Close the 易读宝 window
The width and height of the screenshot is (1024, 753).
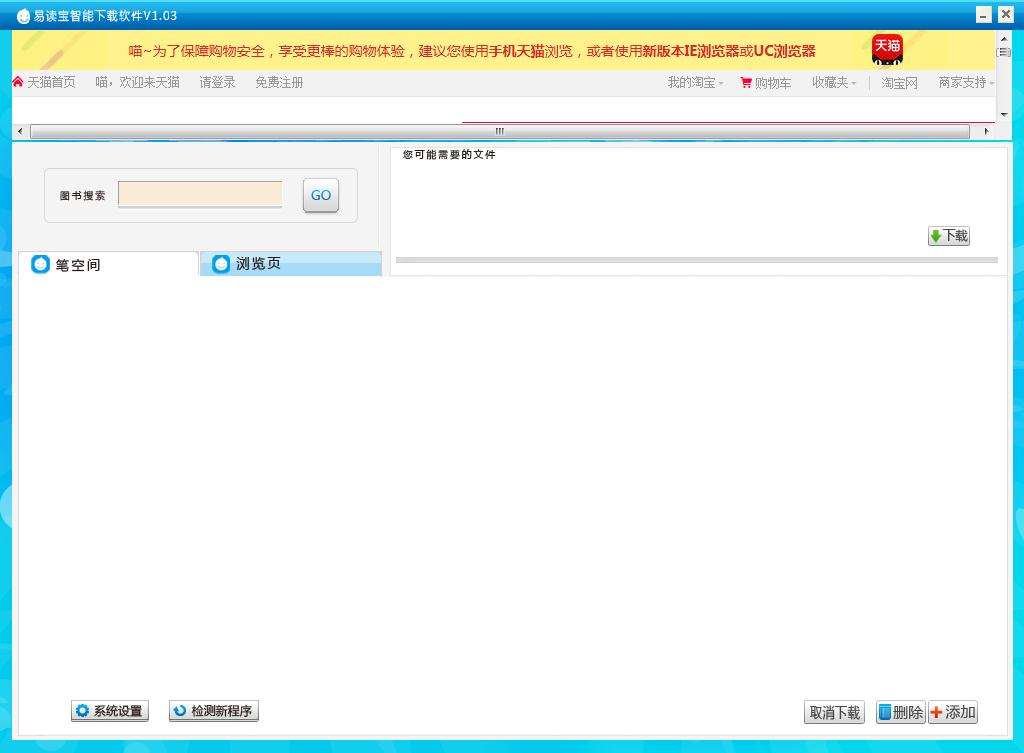click(1006, 14)
